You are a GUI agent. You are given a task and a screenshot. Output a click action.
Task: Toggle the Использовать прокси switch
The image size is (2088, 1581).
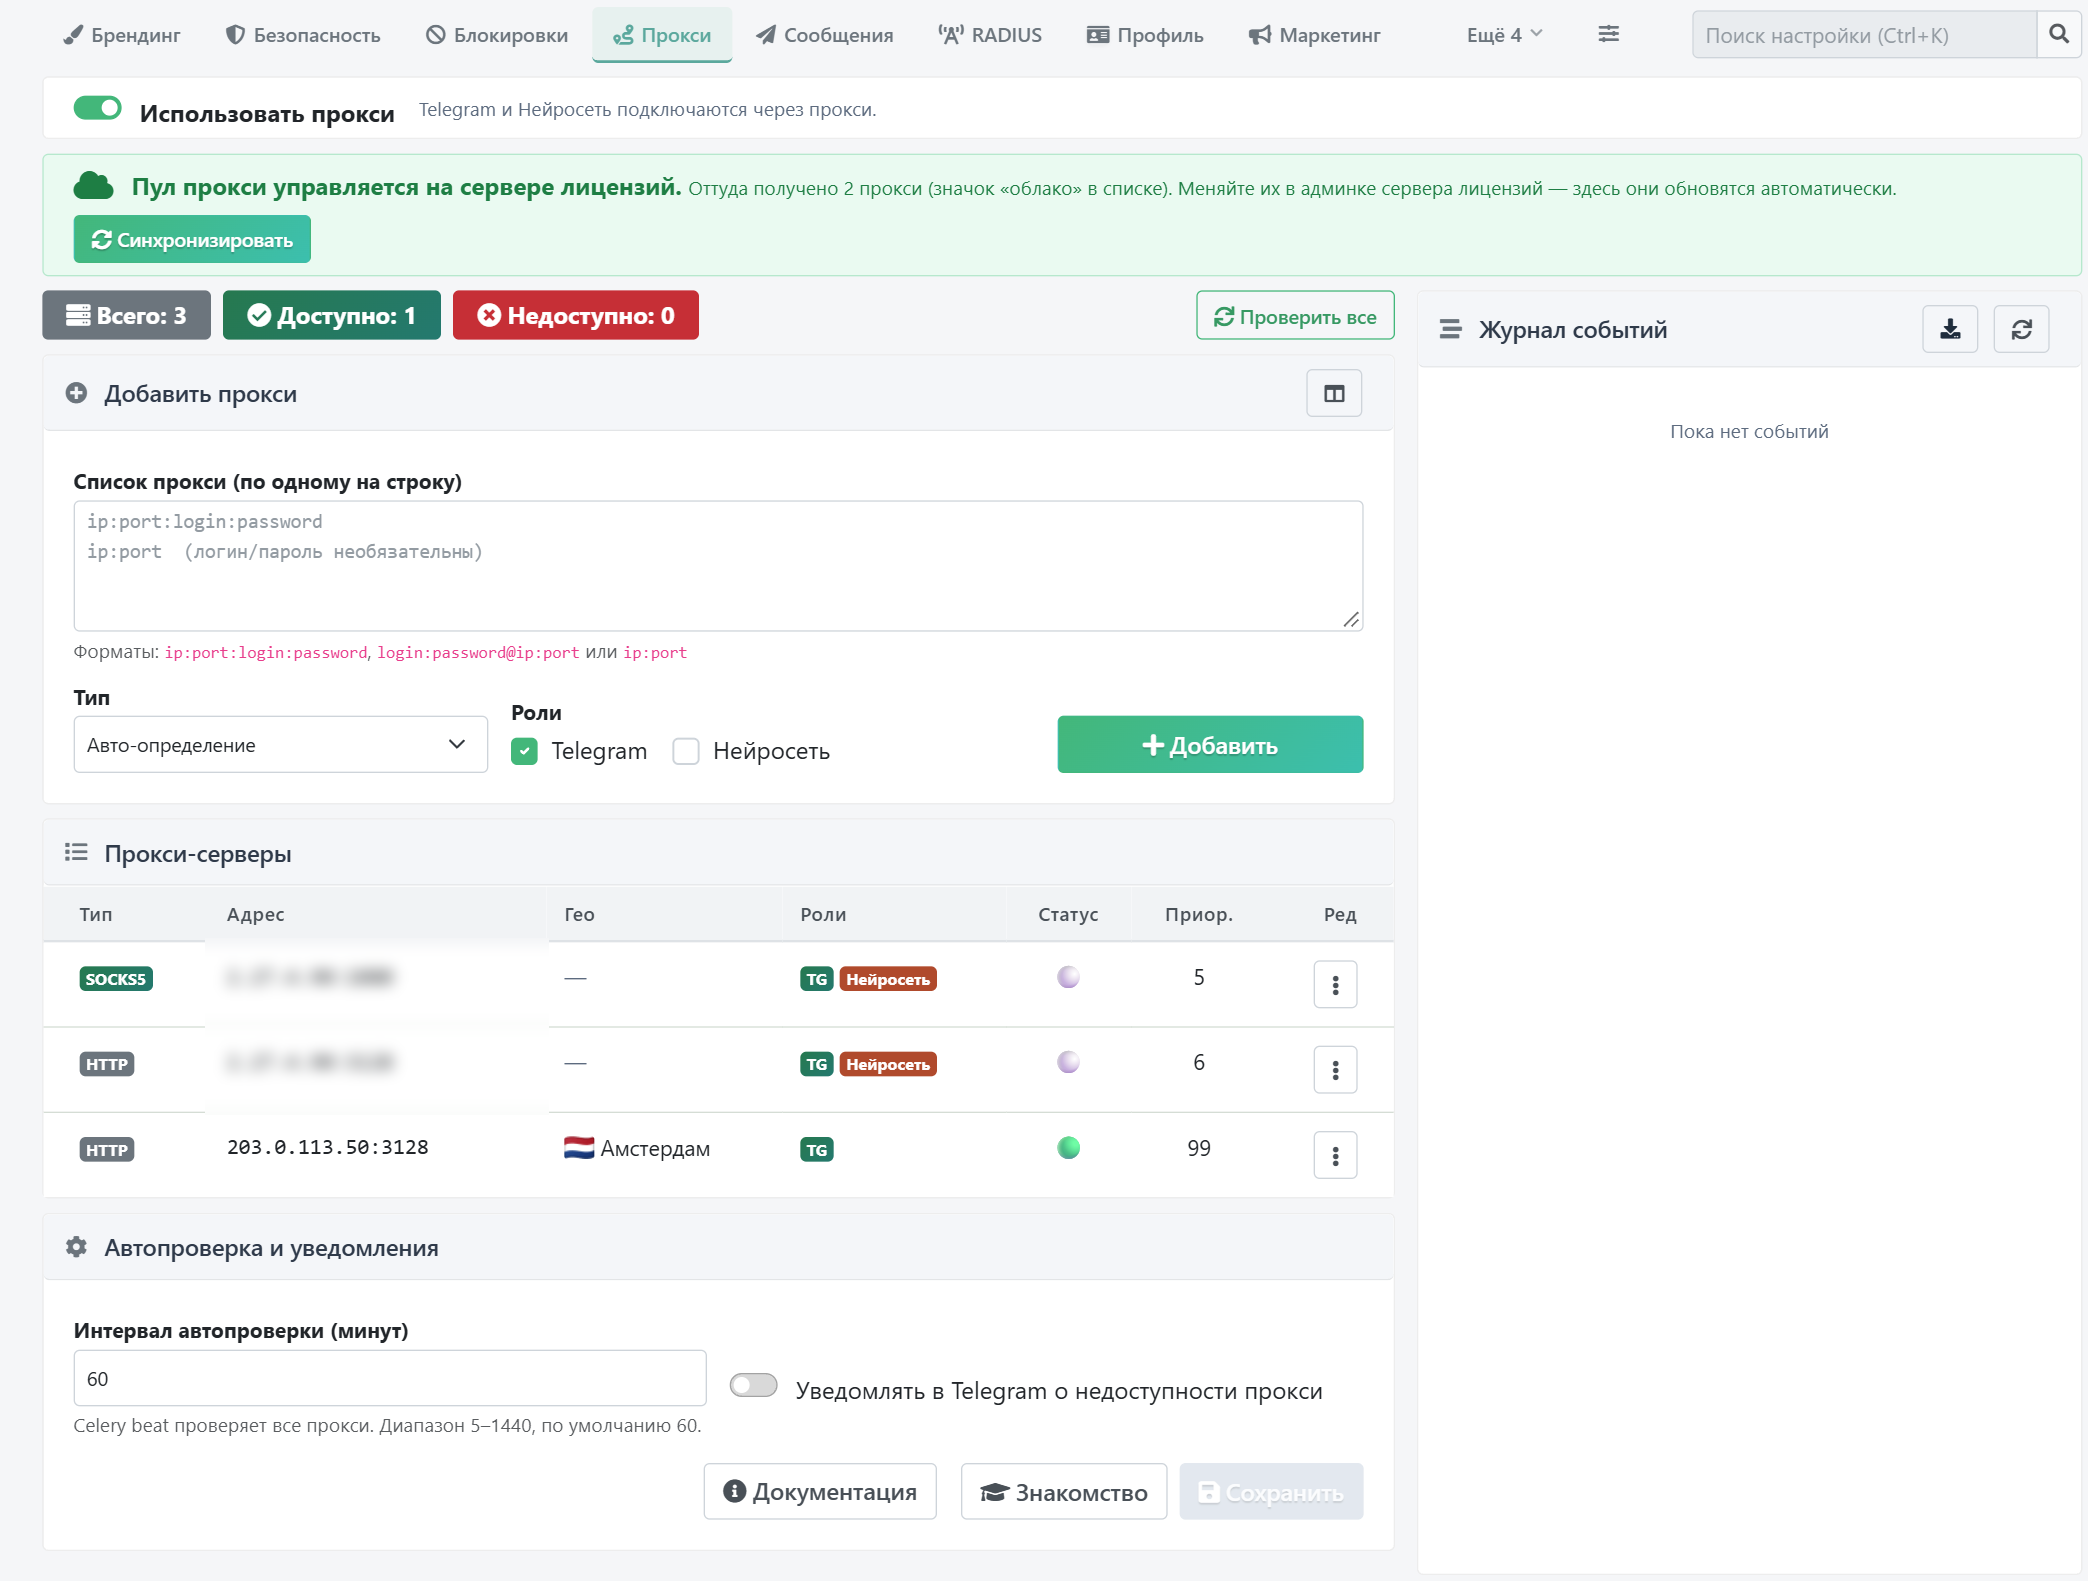pyautogui.click(x=98, y=108)
